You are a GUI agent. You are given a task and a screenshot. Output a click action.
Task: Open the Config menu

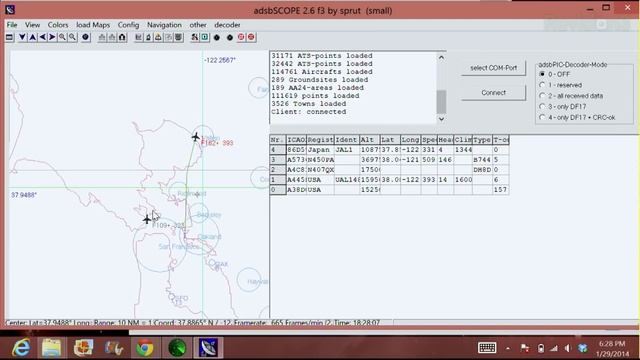tap(129, 25)
